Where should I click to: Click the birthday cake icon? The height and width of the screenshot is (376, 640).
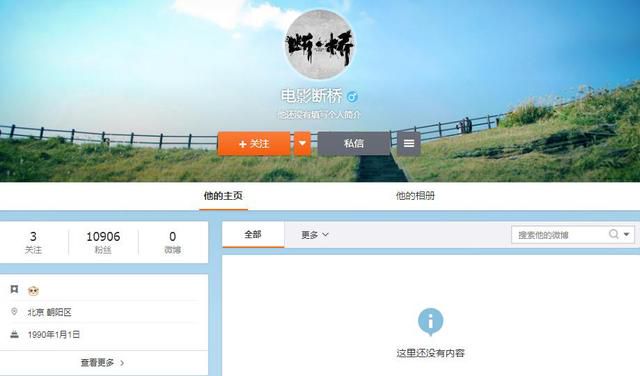[x=14, y=334]
